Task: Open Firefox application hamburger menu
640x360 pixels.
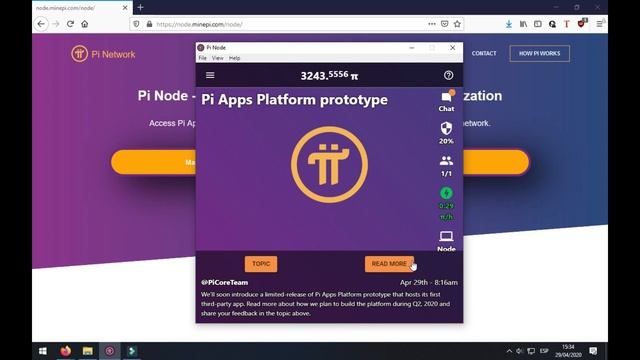Action: point(599,24)
